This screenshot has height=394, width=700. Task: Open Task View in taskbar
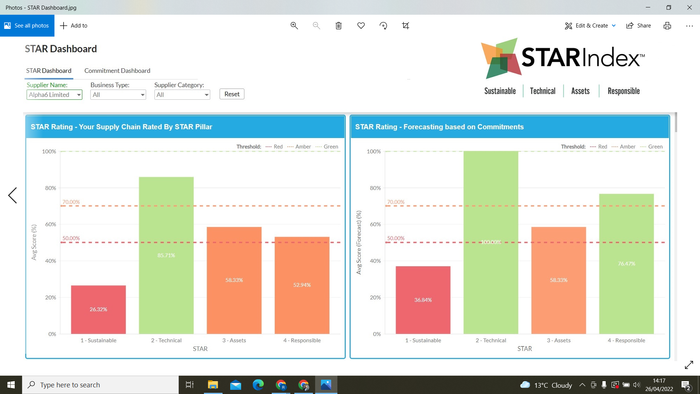coord(190,385)
